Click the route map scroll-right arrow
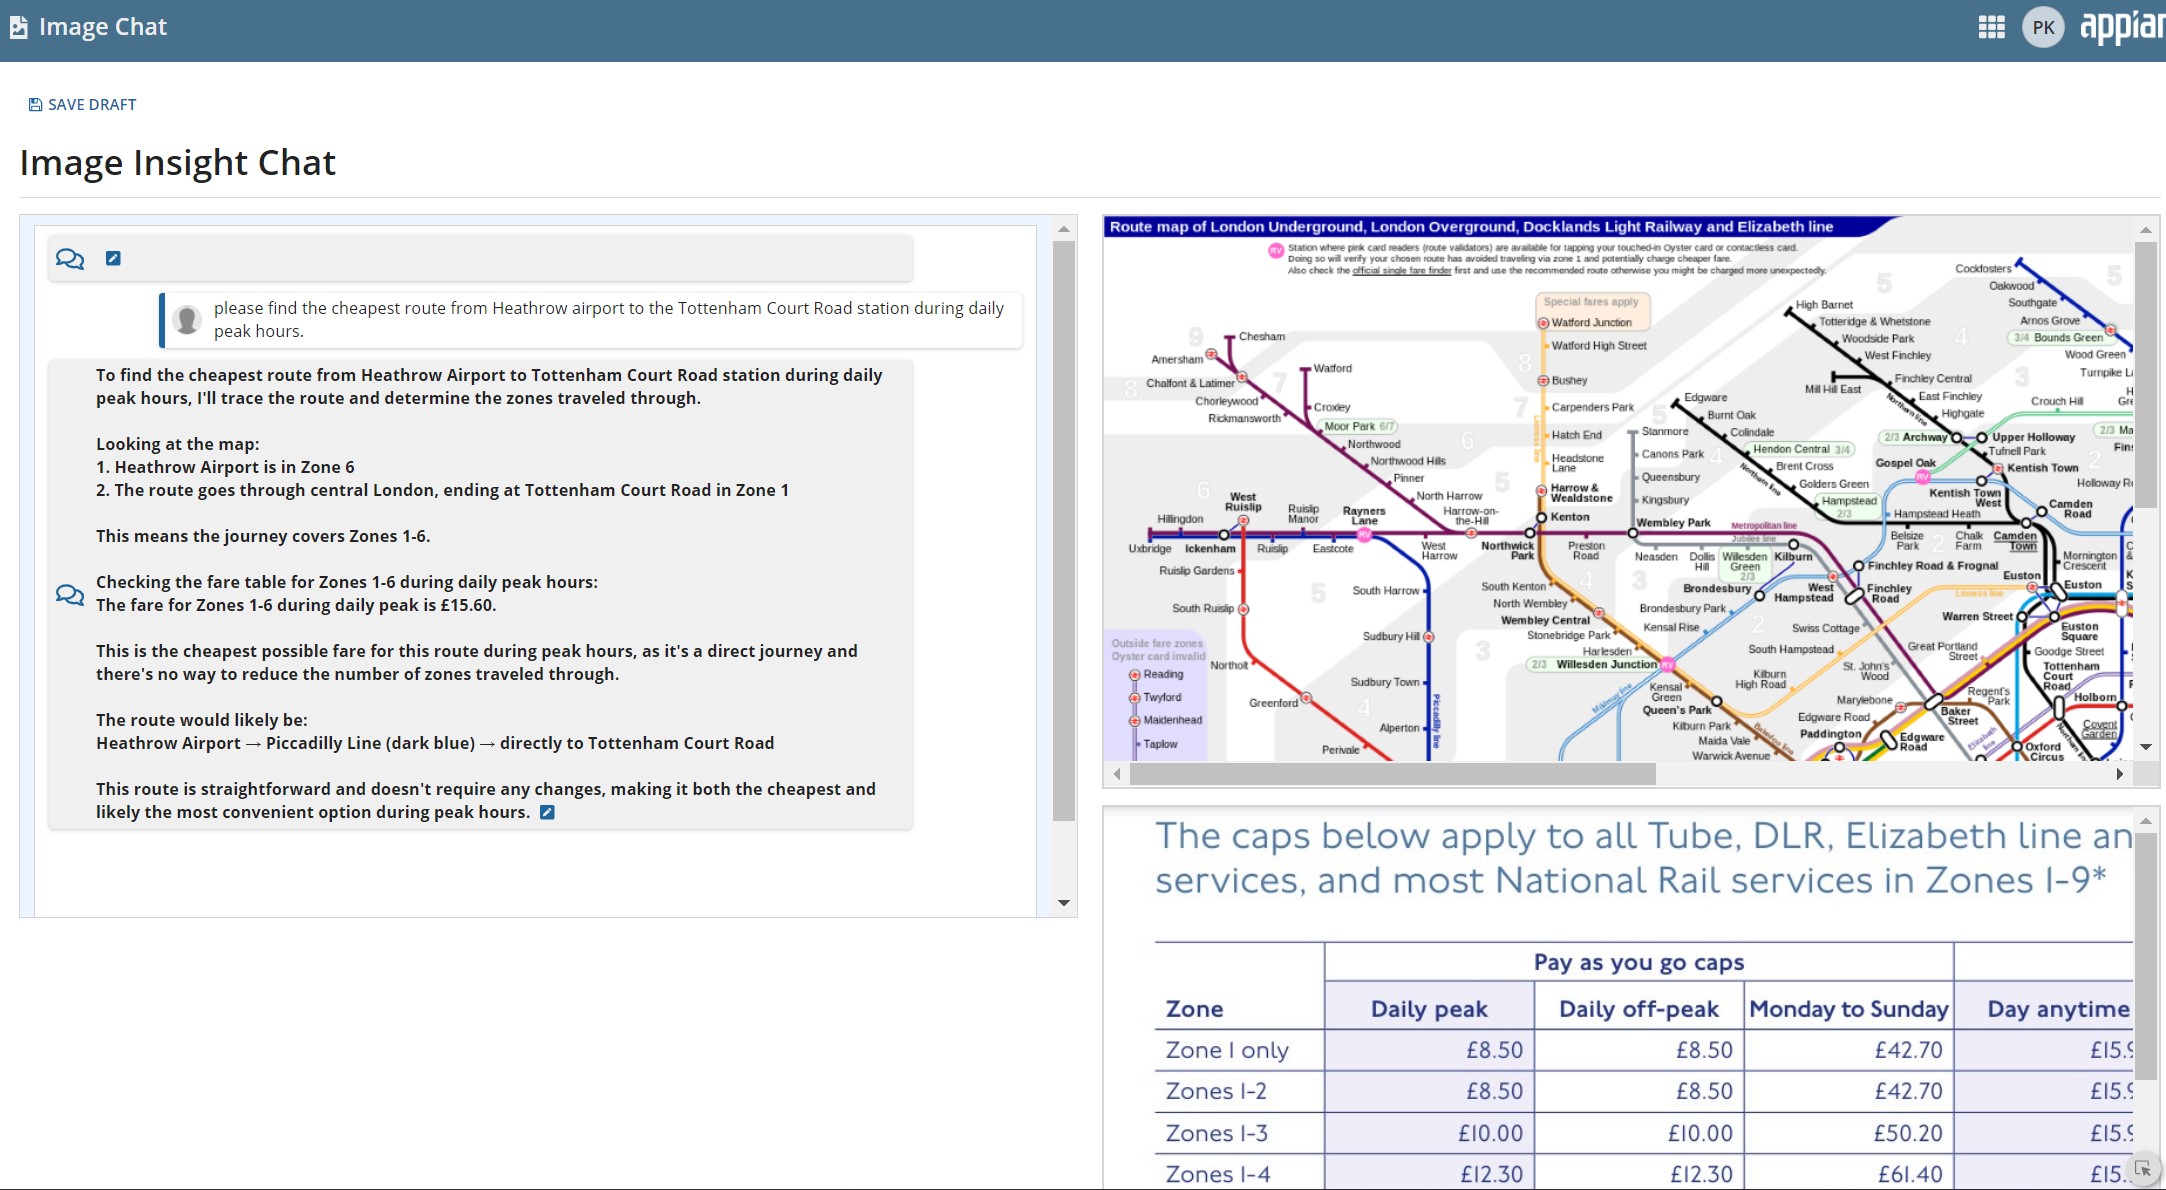The width and height of the screenshot is (2166, 1190). [2119, 774]
